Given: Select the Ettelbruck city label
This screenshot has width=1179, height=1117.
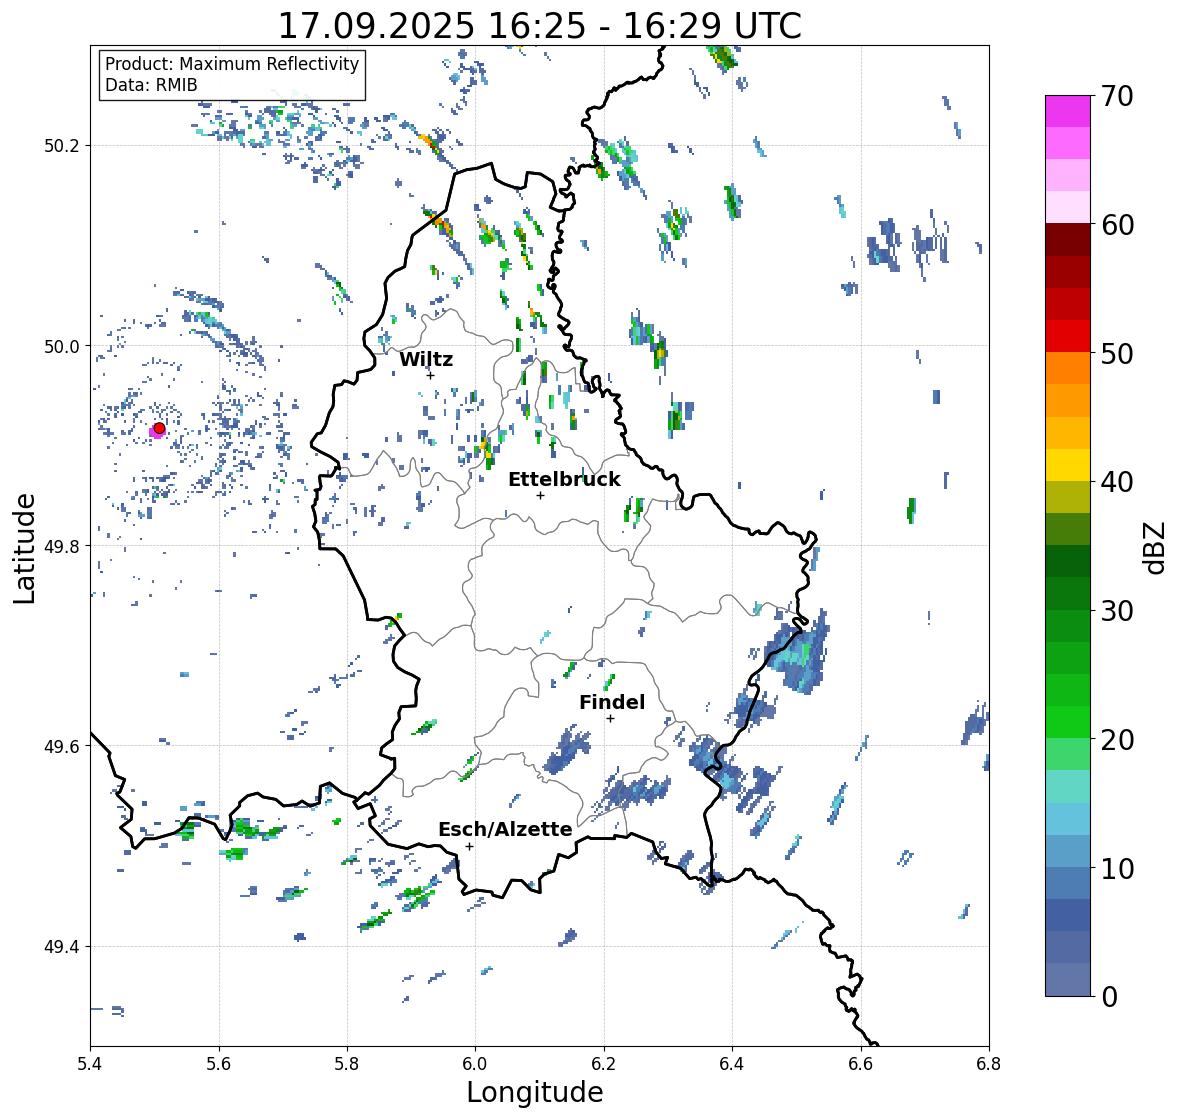Looking at the screenshot, I should (x=565, y=479).
